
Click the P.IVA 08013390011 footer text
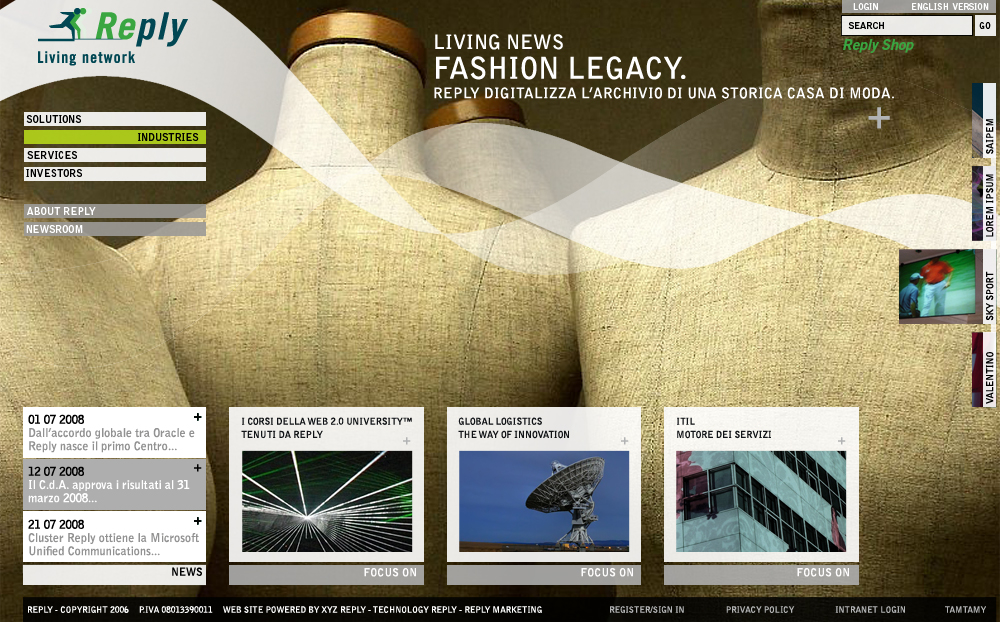pyautogui.click(x=175, y=610)
